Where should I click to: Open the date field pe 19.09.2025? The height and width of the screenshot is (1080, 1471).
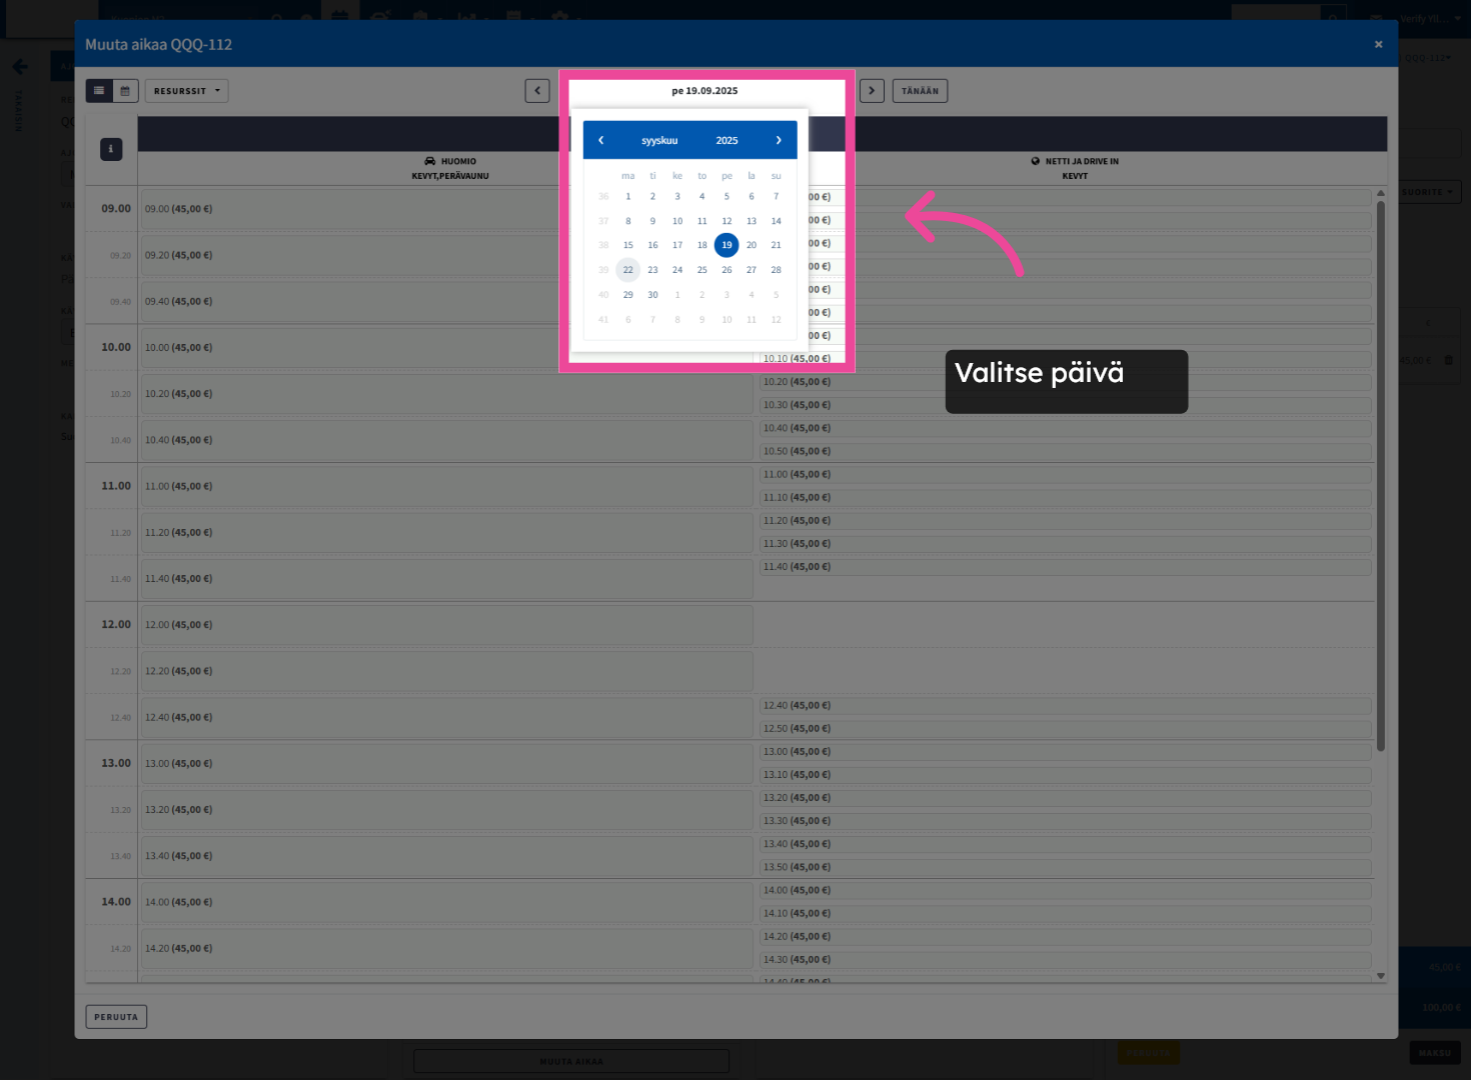(x=705, y=91)
